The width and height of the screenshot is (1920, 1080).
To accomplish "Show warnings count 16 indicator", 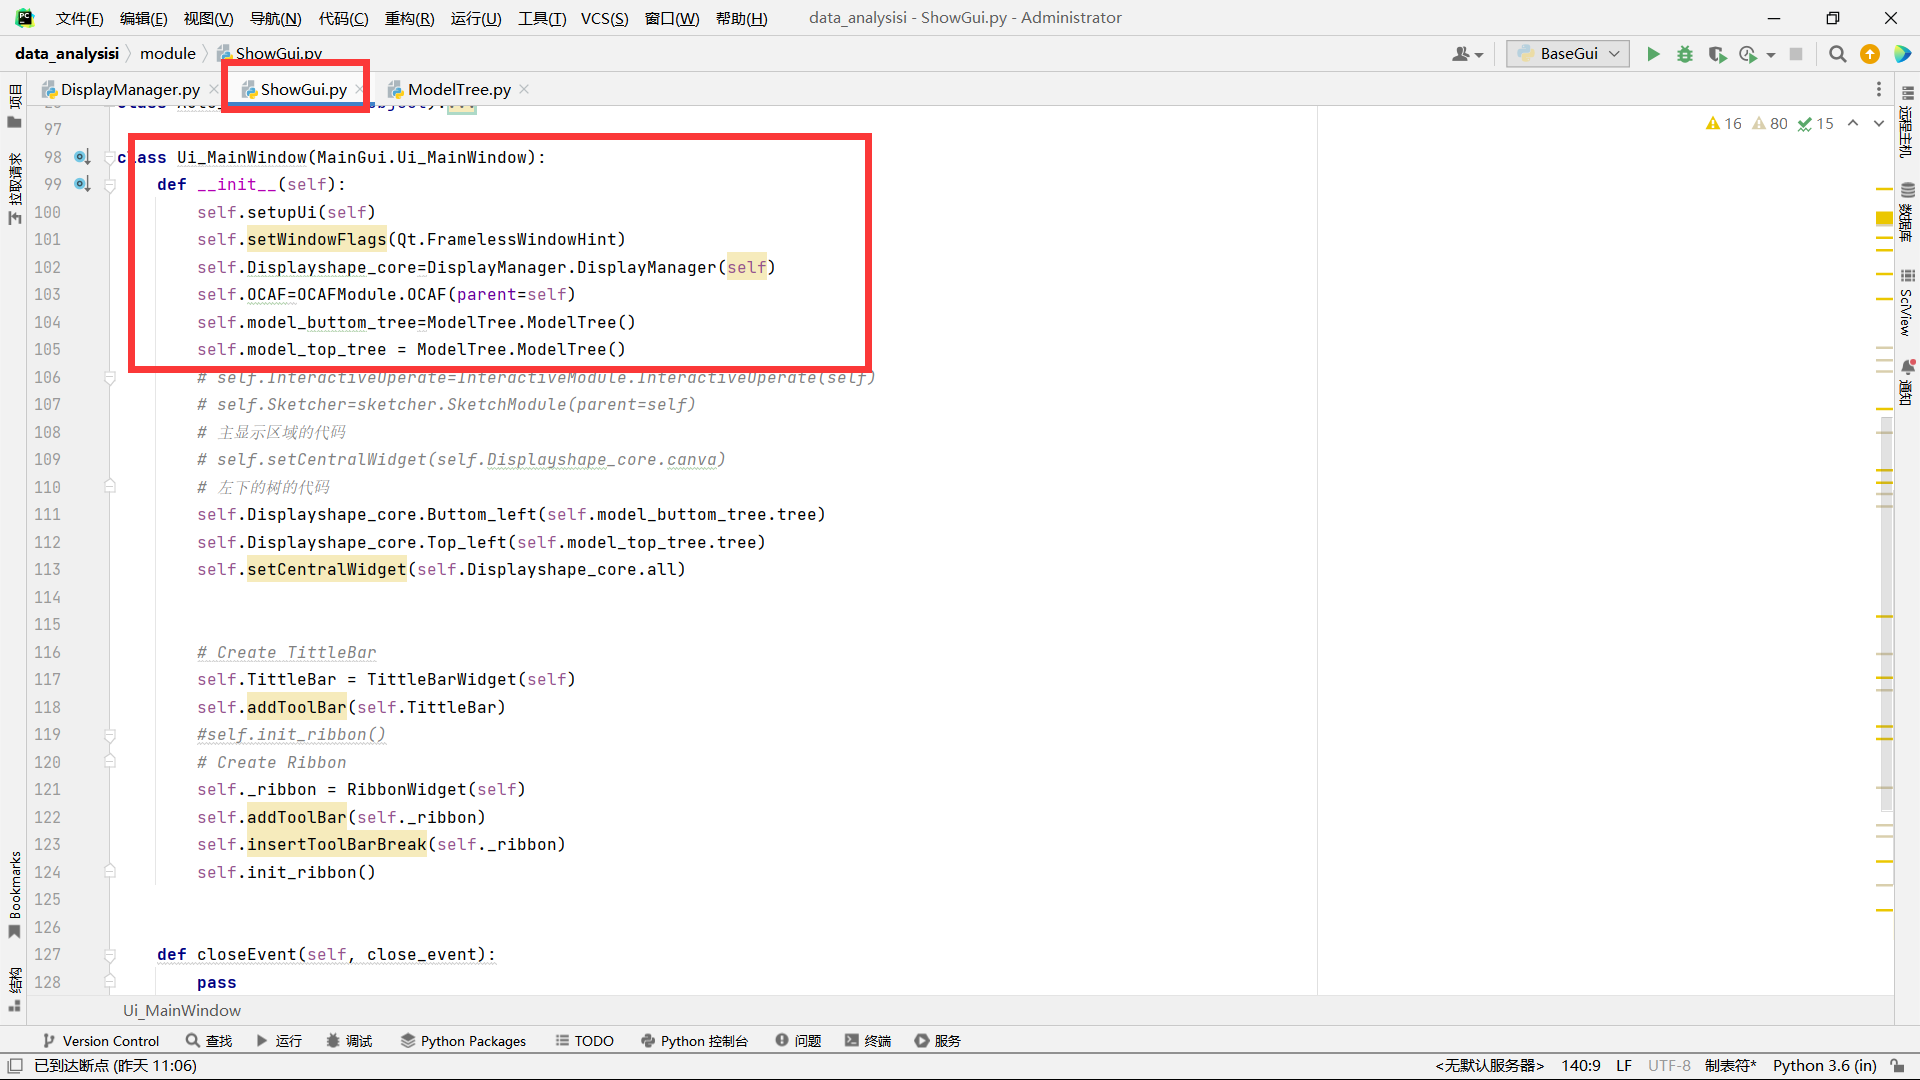I will 1723,124.
